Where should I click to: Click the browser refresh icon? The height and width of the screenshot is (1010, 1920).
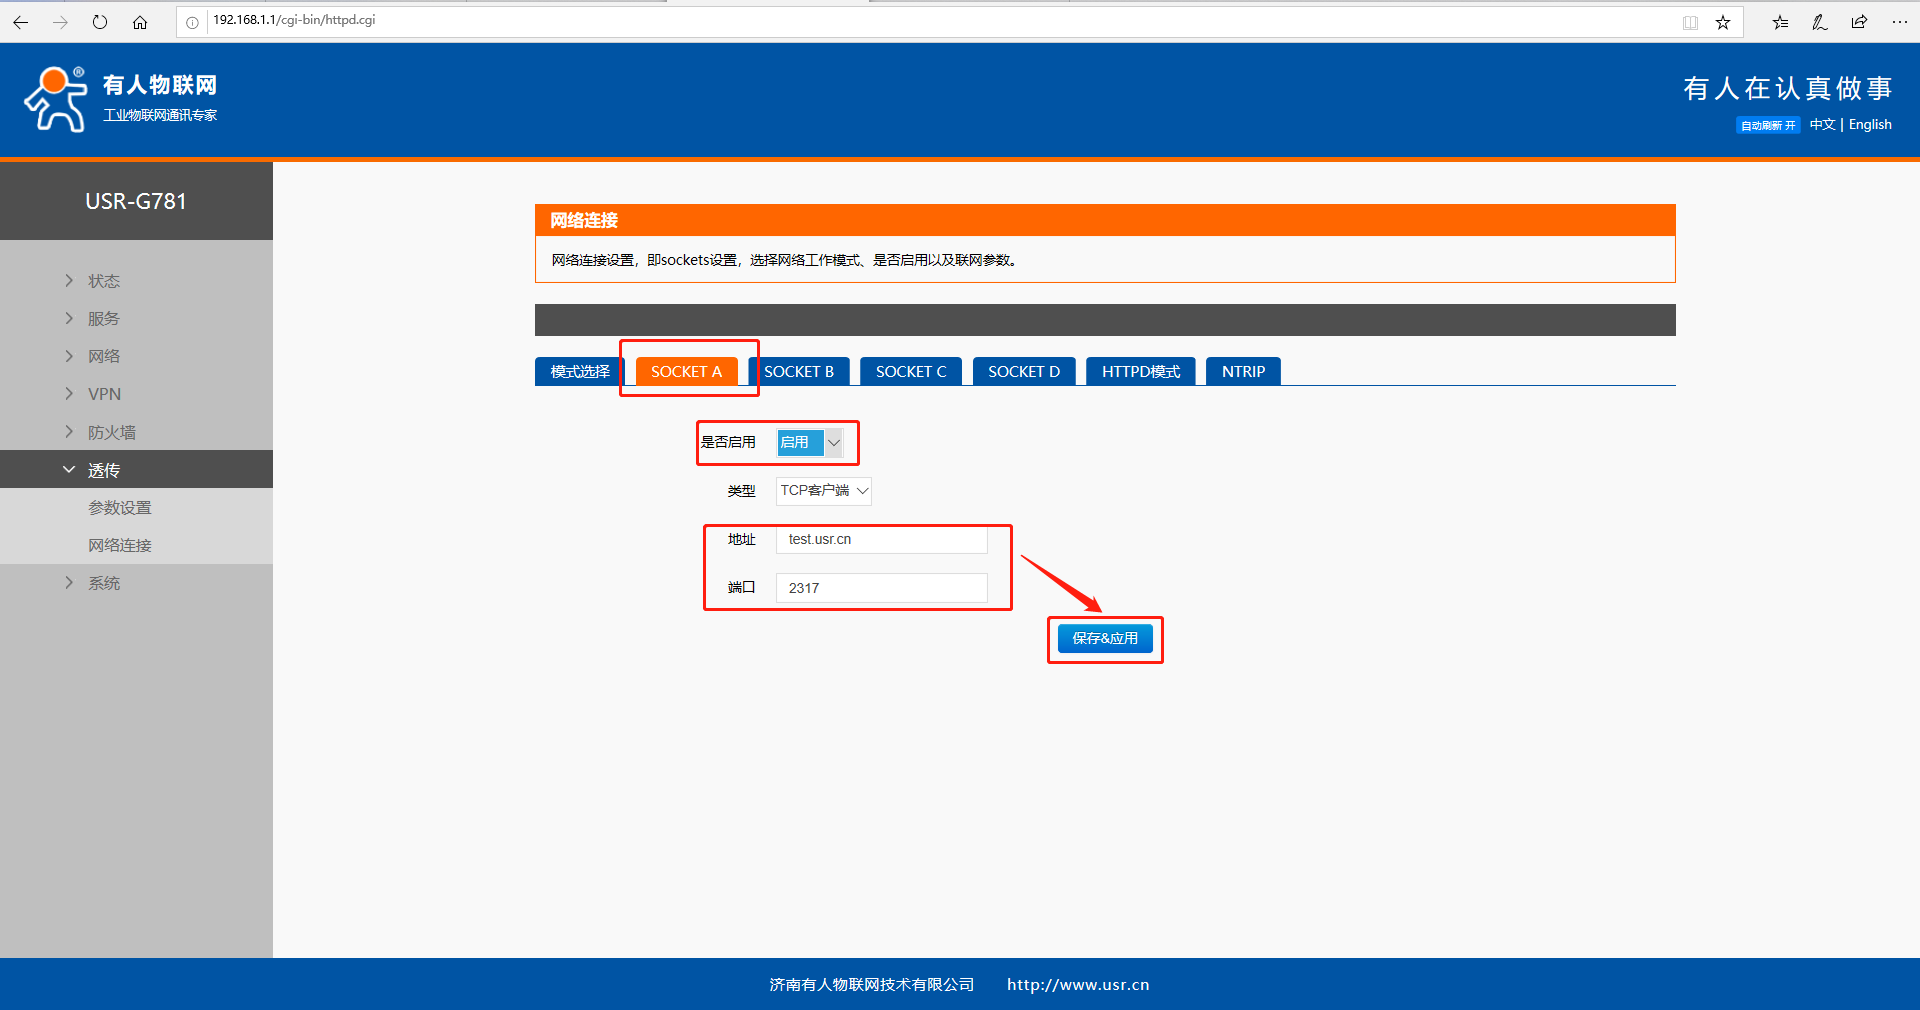point(100,22)
